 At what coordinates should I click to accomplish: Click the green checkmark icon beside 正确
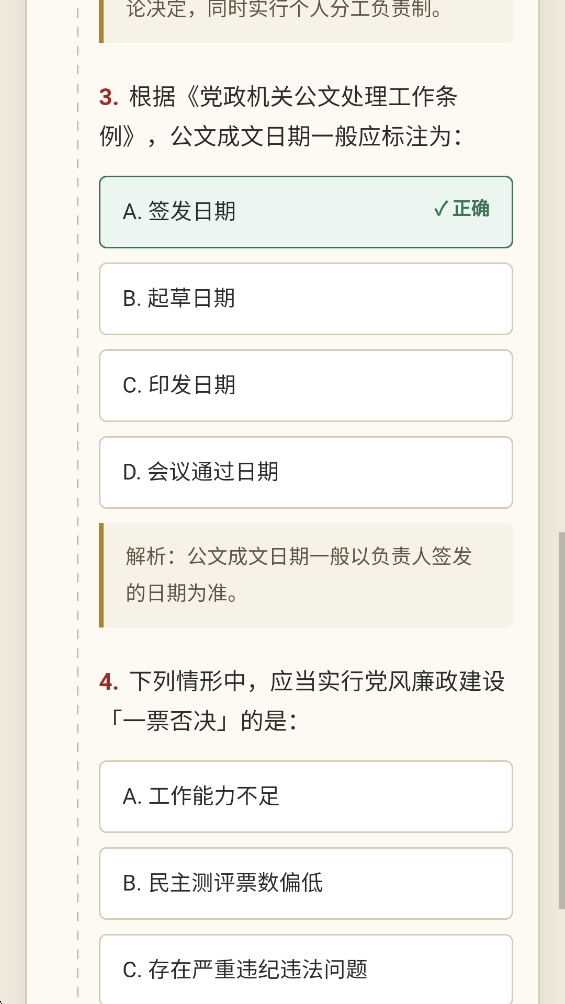(440, 209)
